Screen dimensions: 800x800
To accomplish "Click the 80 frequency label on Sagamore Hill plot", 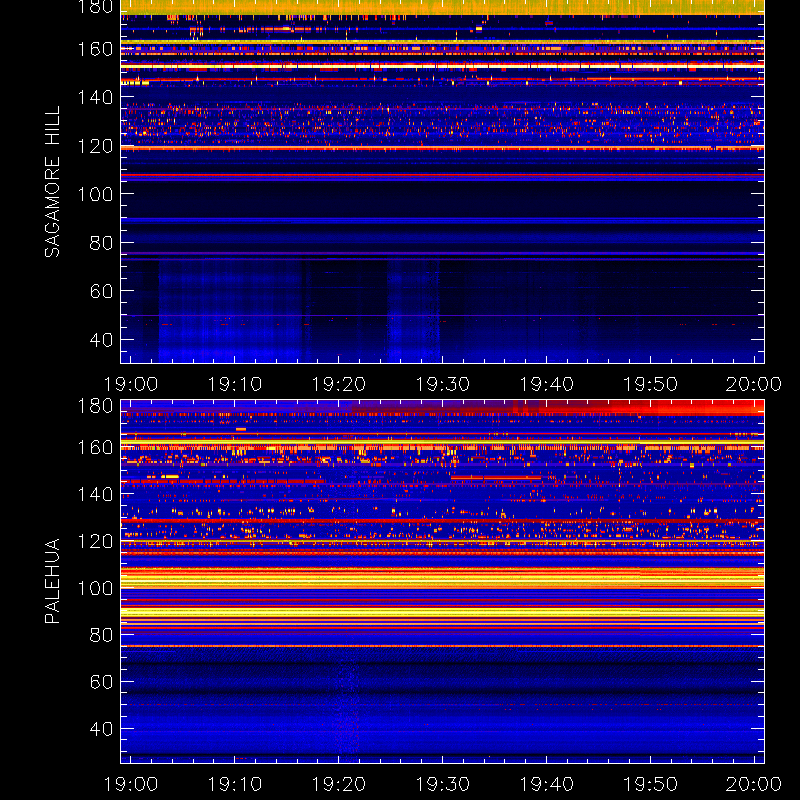I will coord(101,243).
